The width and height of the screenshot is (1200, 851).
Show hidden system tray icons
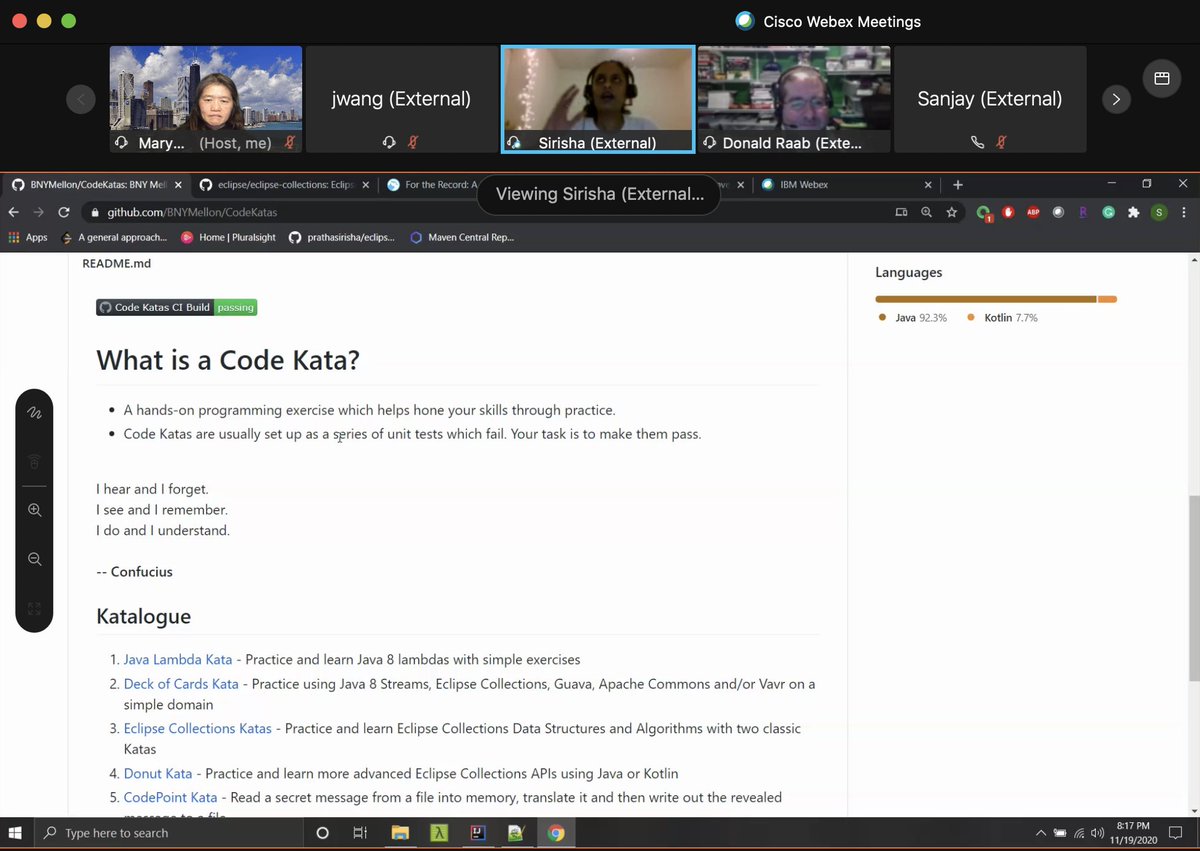pos(1041,832)
